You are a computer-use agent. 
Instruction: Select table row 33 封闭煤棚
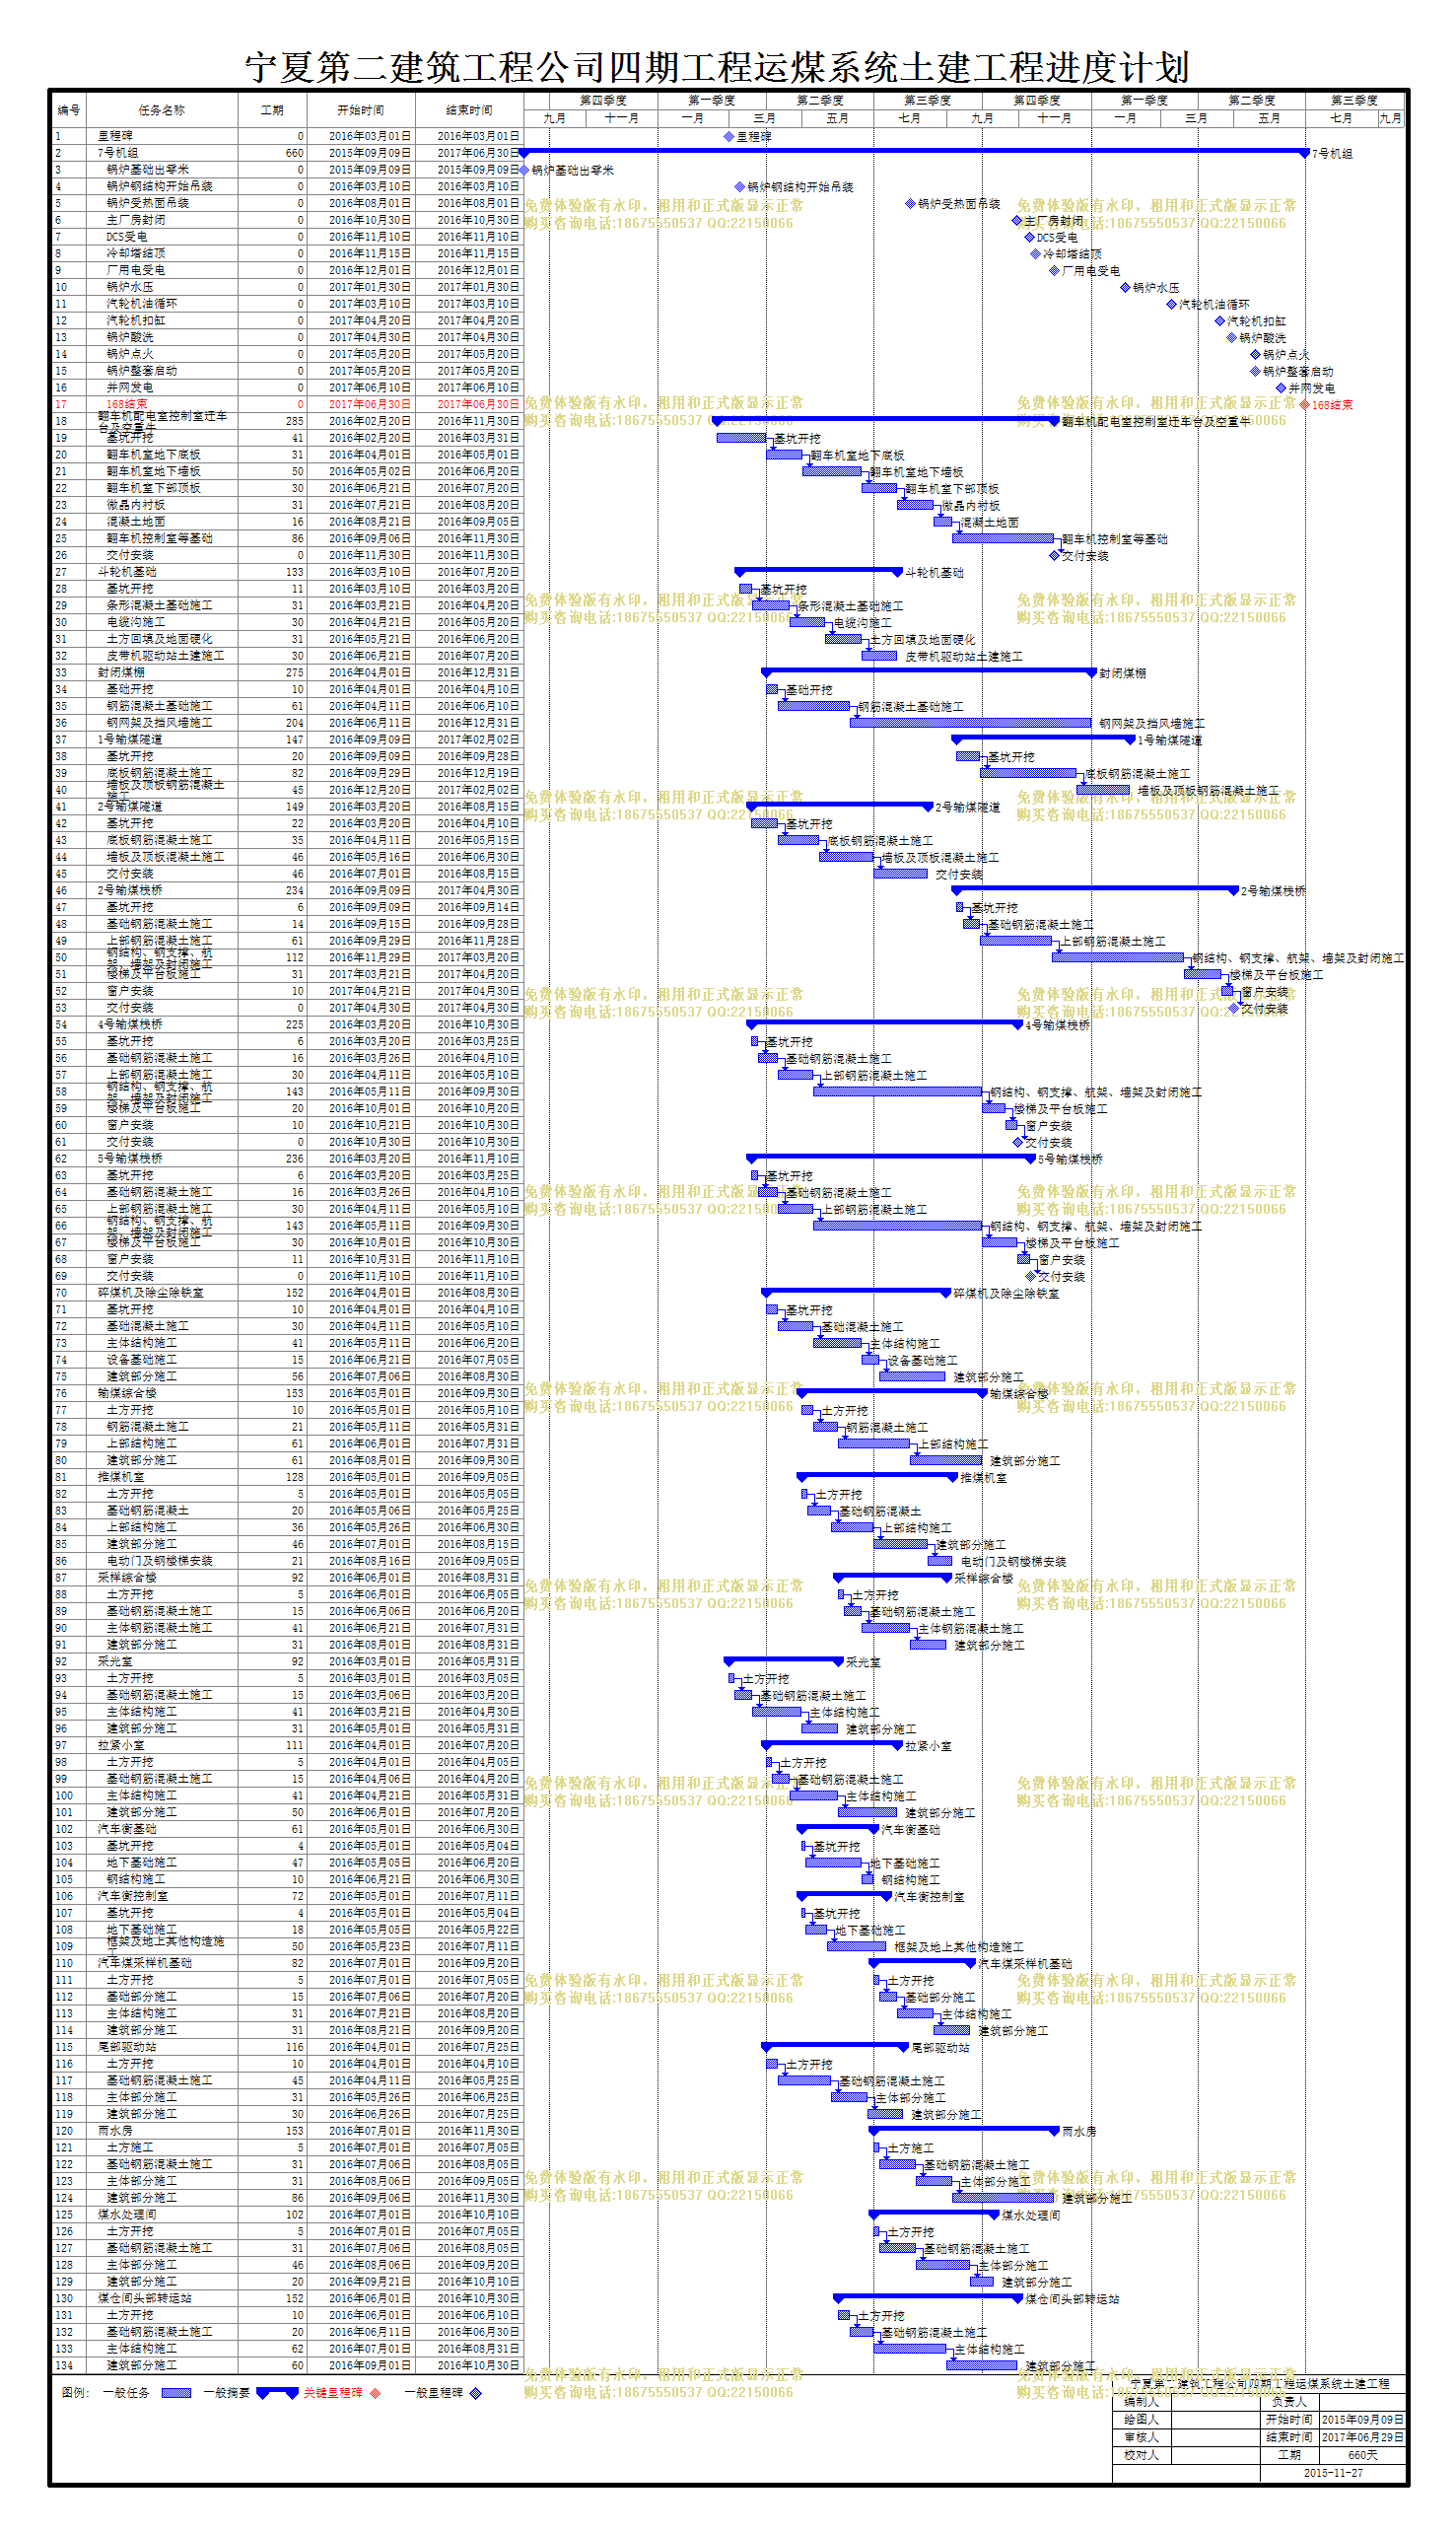287,672
